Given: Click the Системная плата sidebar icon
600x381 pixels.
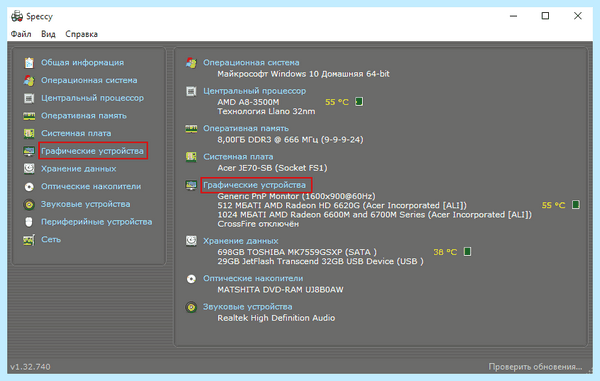Looking at the screenshot, I should pyautogui.click(x=29, y=134).
